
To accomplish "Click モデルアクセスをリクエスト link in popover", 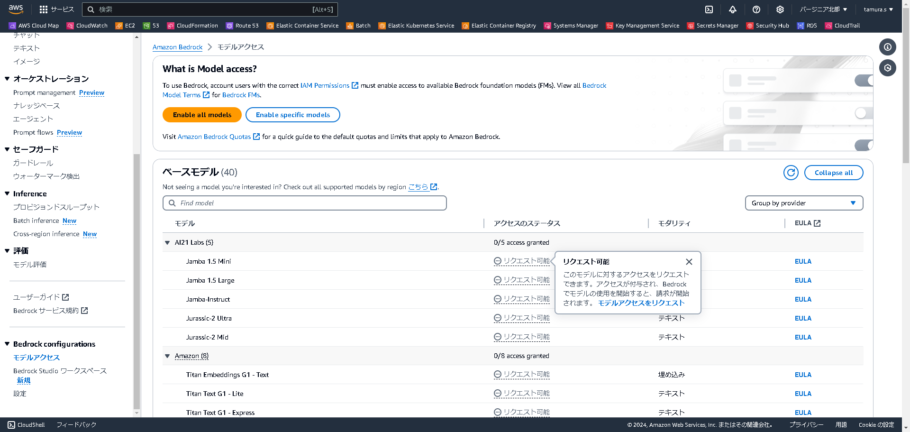I will pos(641,303).
